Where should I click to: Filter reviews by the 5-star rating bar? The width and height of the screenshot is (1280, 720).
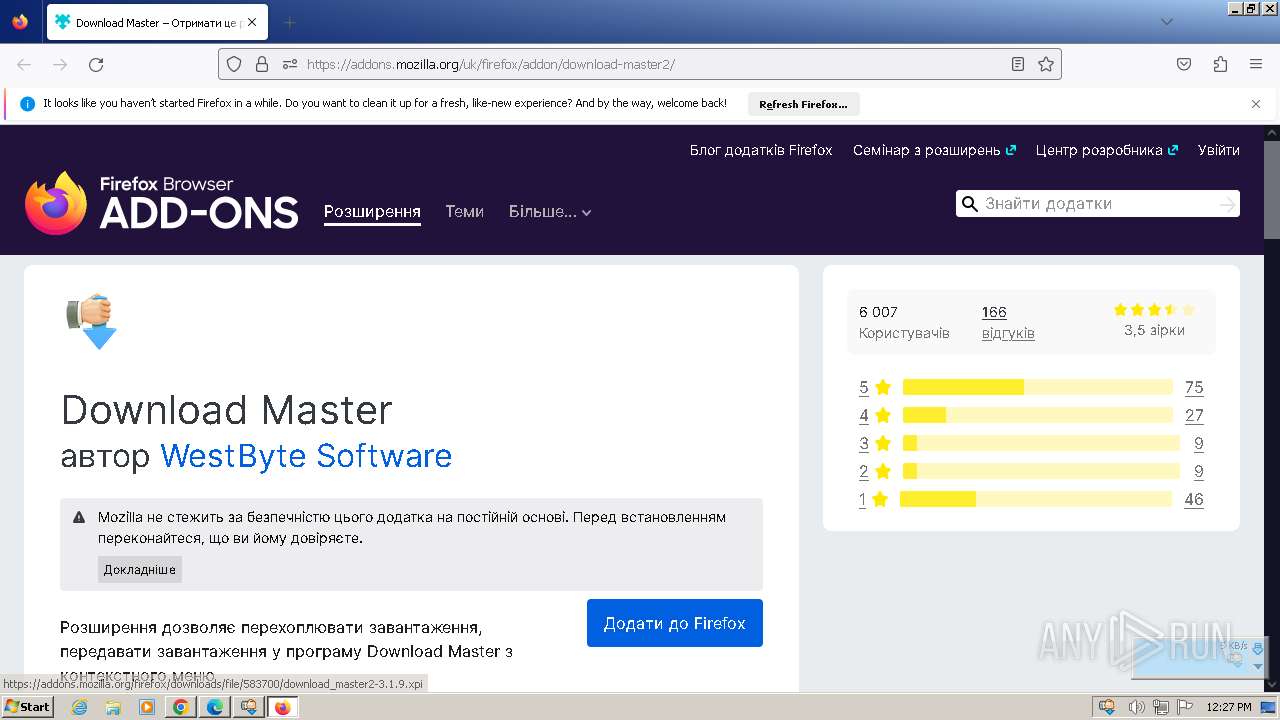[x=1037, y=388]
